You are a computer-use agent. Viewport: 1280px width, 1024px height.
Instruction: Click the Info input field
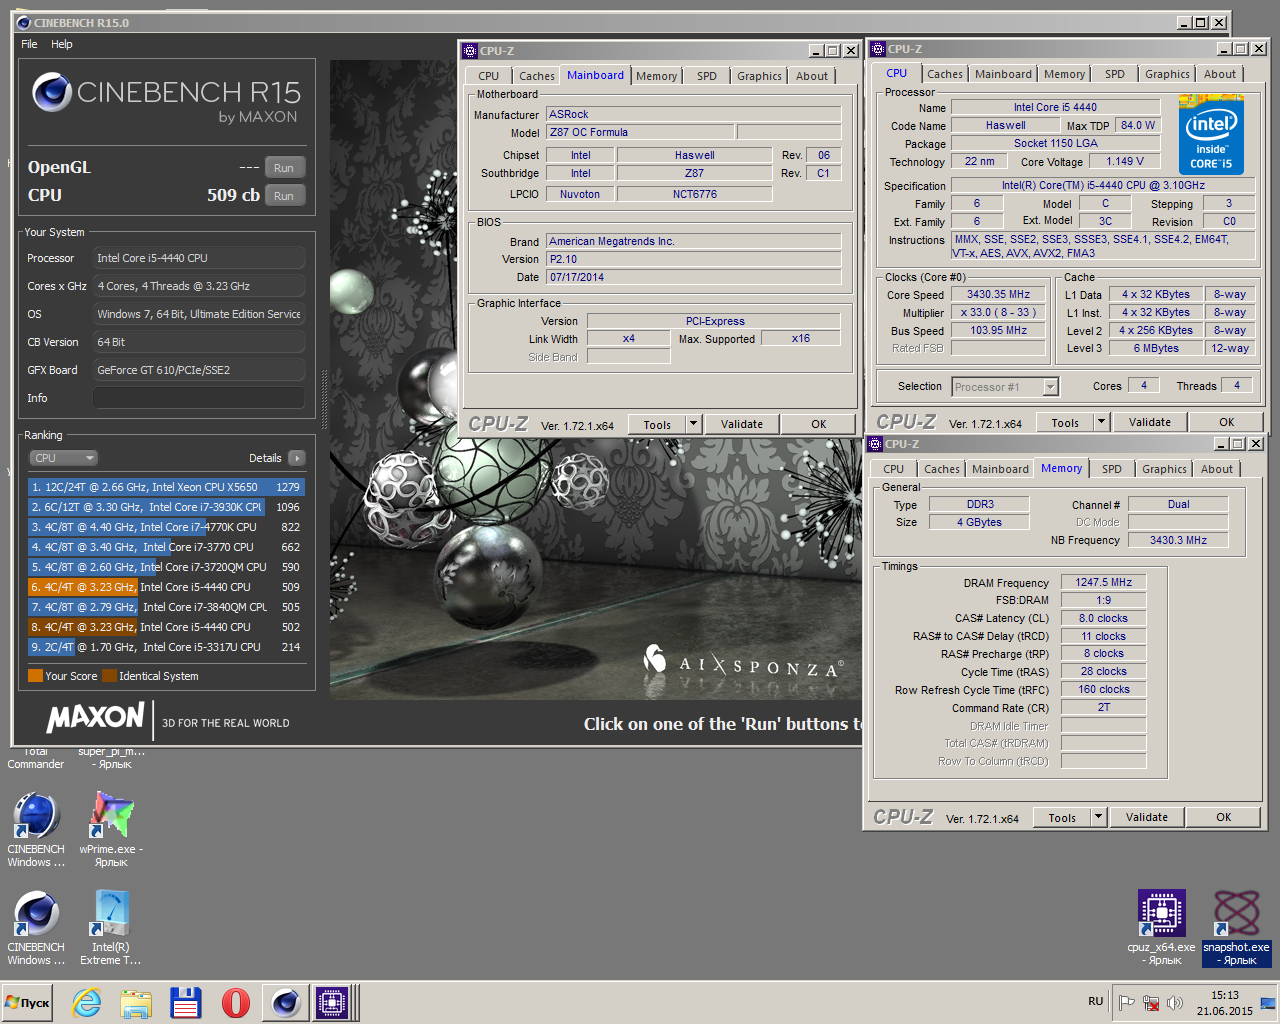[199, 398]
